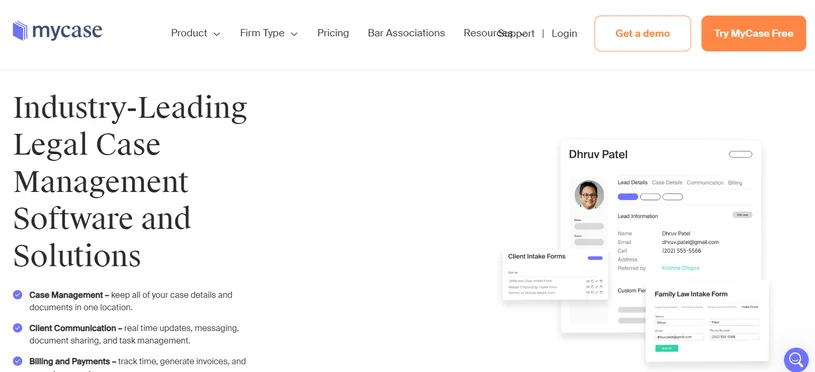Click the Login link
This screenshot has height=372, width=815.
(564, 33)
